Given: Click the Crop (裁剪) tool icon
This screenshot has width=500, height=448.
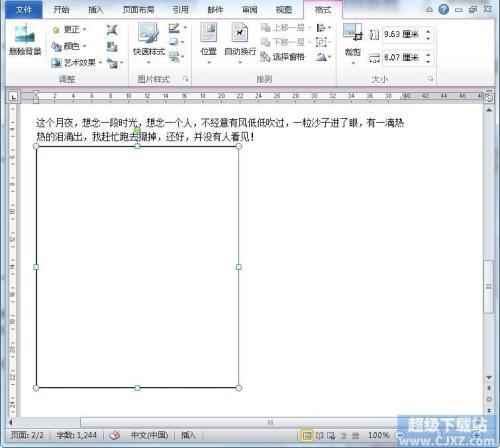Looking at the screenshot, I should [x=353, y=32].
